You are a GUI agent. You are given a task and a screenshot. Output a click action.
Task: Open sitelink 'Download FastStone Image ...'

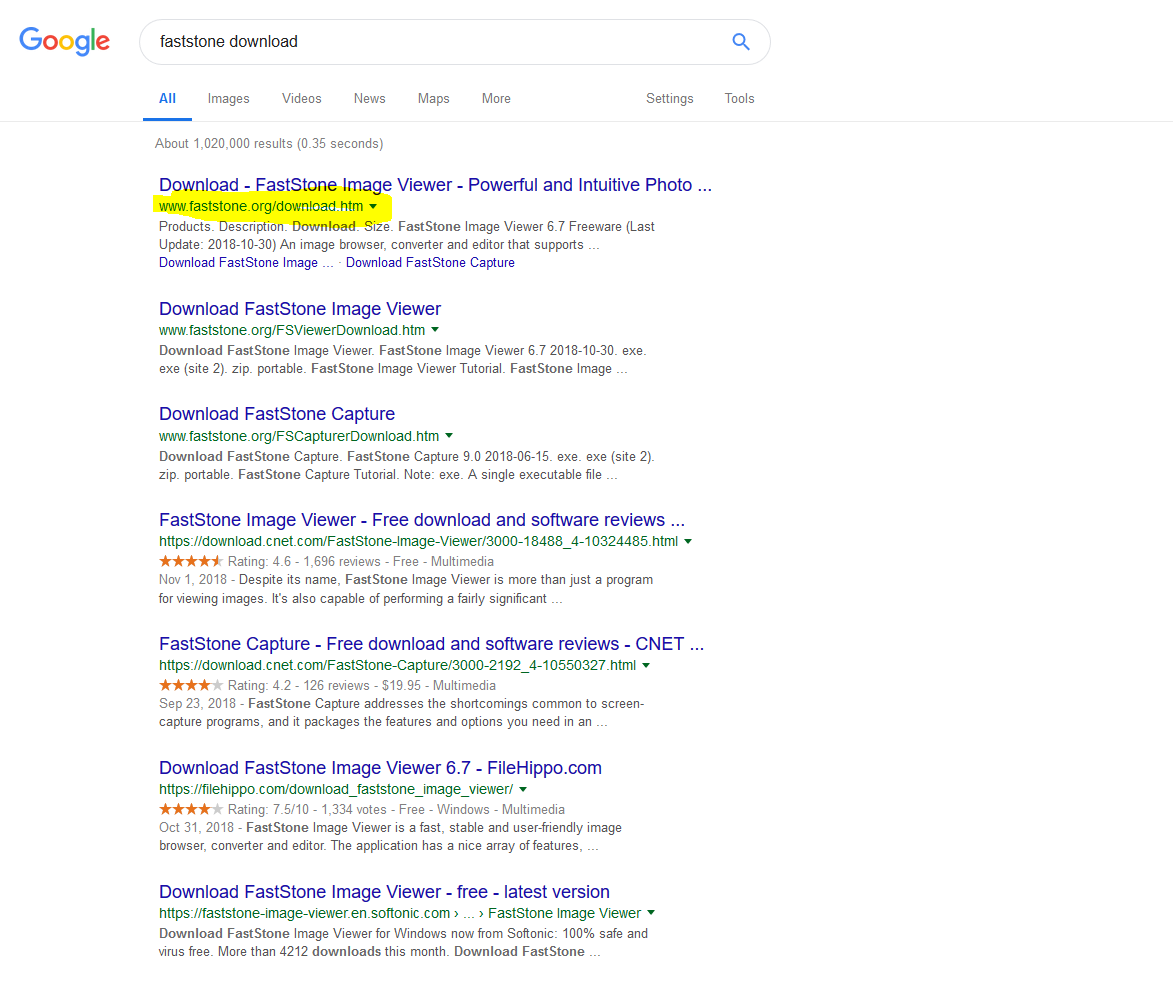click(246, 263)
